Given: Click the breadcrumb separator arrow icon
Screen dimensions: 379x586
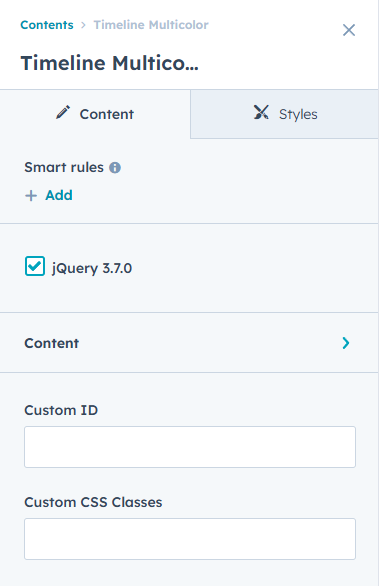Looking at the screenshot, I should (x=83, y=25).
